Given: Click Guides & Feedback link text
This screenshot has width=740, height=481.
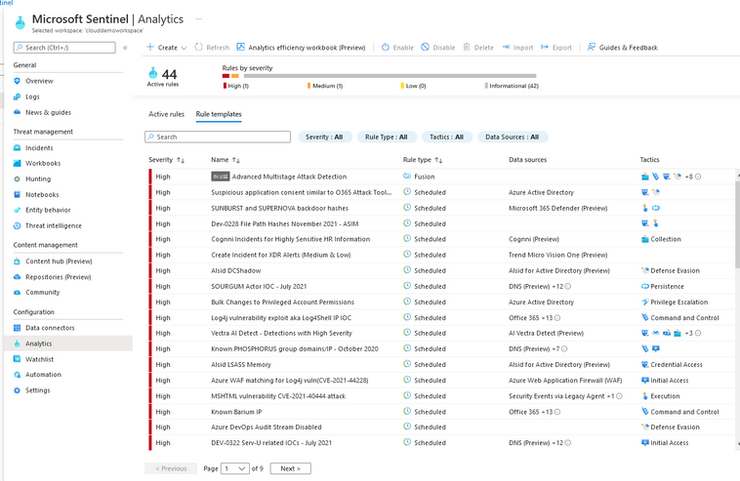Looking at the screenshot, I should (628, 47).
